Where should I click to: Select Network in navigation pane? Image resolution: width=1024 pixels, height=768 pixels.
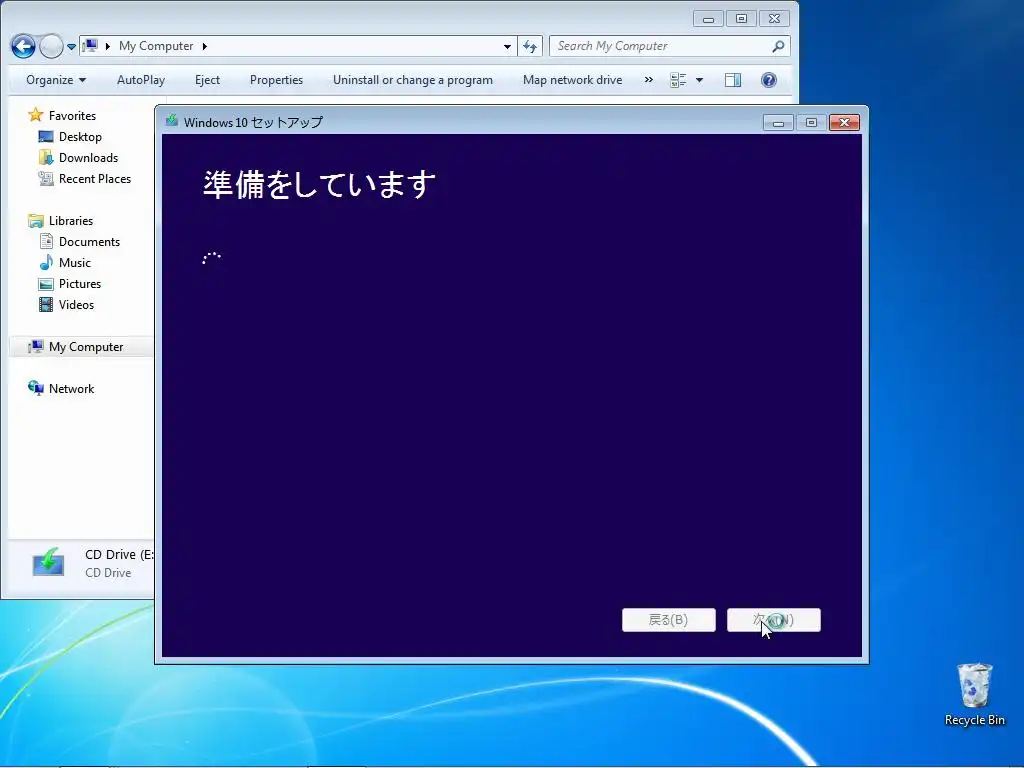(x=71, y=389)
